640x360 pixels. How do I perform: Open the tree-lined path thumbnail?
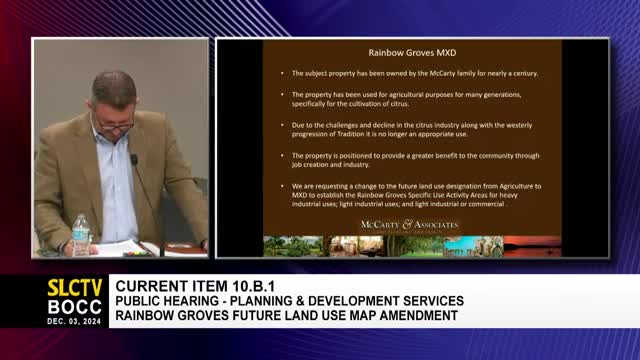pos(413,246)
